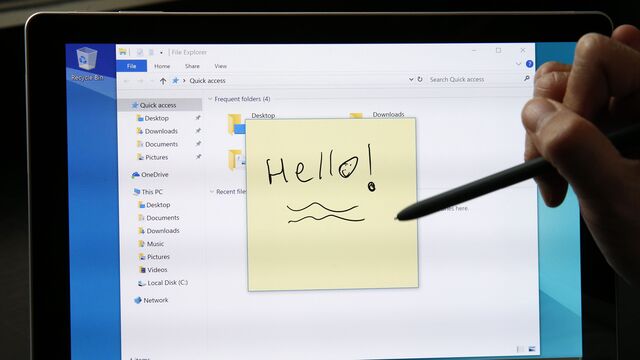Click Quick access text in the address bar
Image resolution: width=640 pixels, height=360 pixels.
coord(207,81)
